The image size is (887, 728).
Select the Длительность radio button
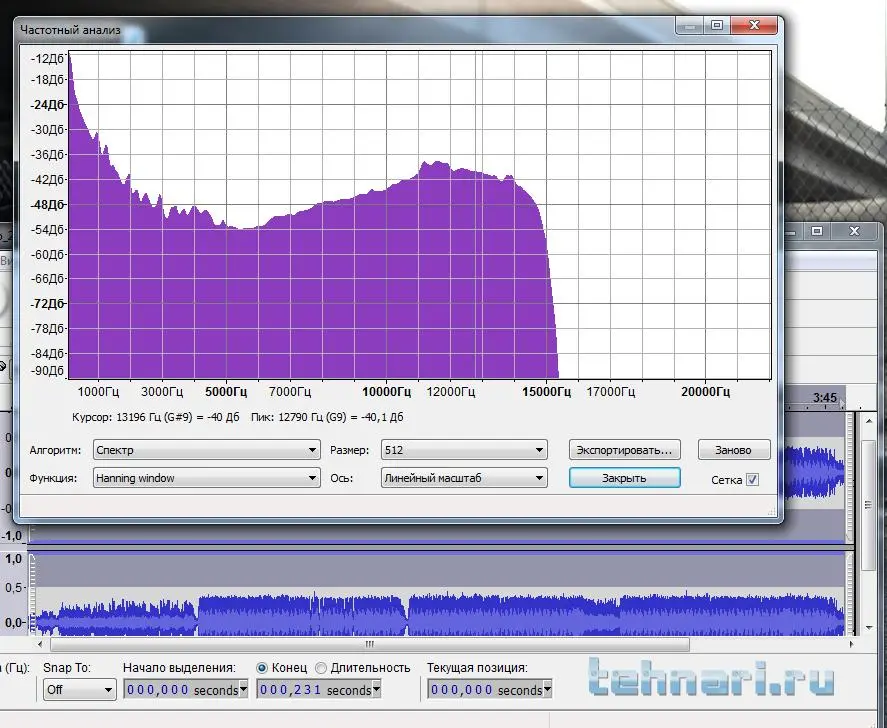[321, 668]
